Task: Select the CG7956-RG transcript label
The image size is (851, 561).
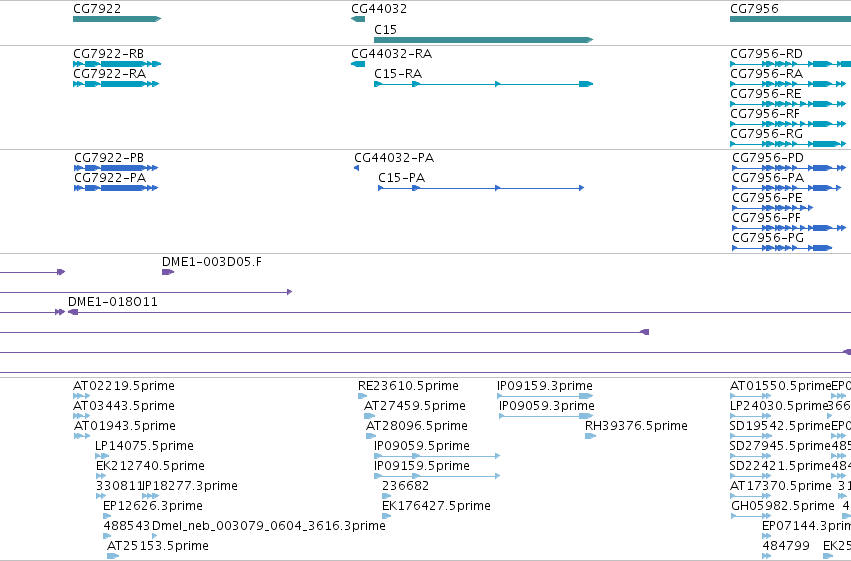Action: tap(766, 134)
